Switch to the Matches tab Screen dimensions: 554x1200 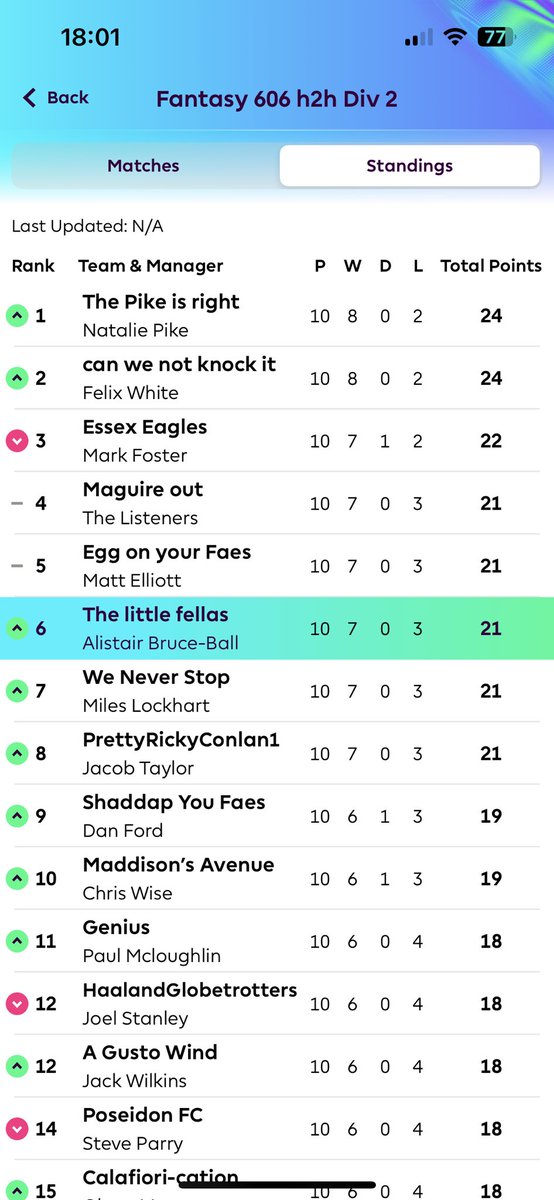[143, 166]
